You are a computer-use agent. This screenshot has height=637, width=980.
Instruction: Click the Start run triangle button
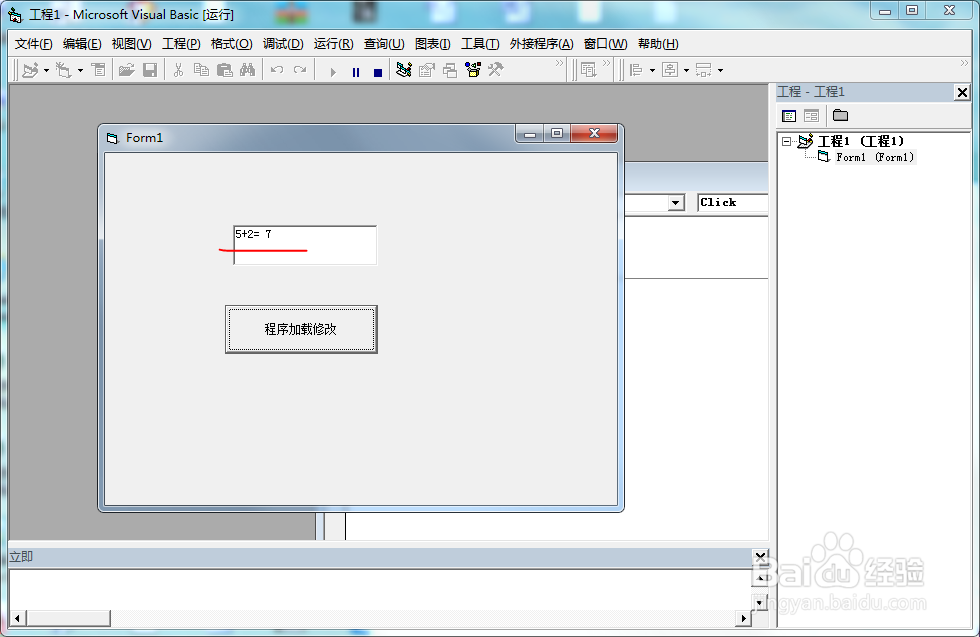(x=332, y=72)
